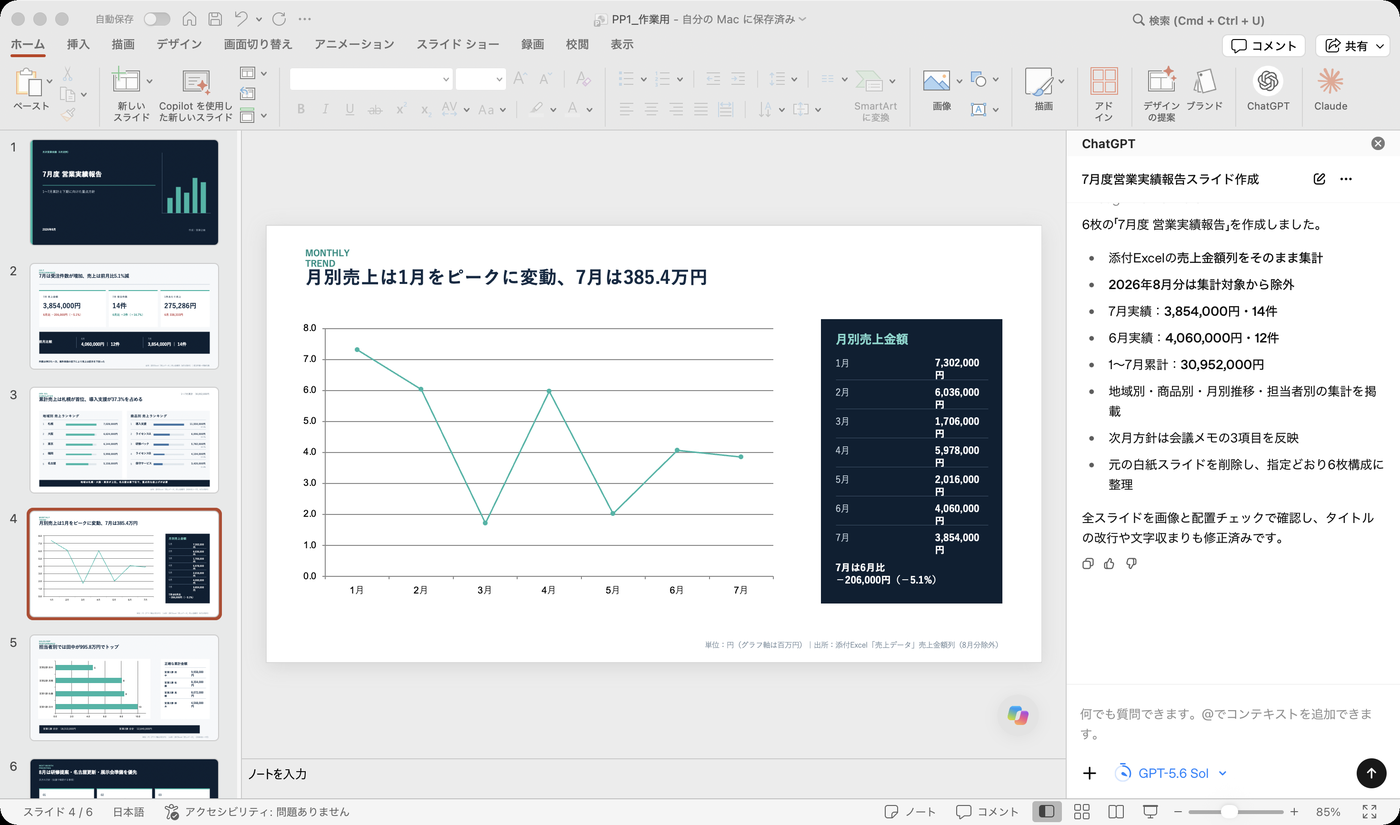Viewport: 1400px width, 825px height.
Task: Open the font size dropdown
Action: (x=499, y=79)
